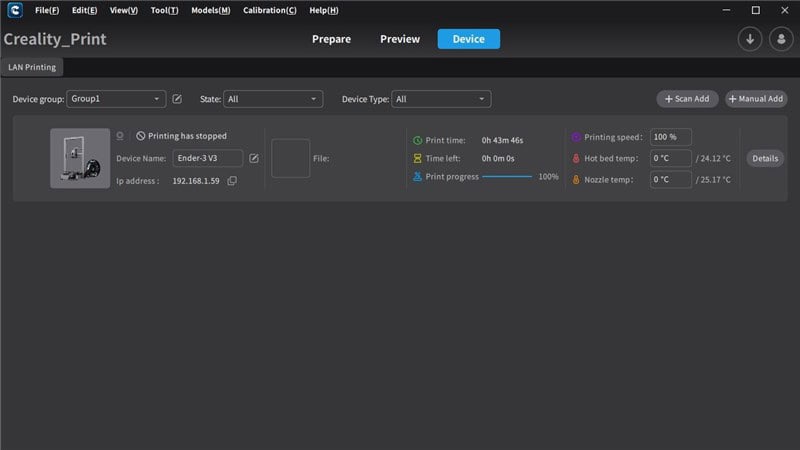Viewport: 800px width, 450px height.
Task: Click the current bed temperature 24.12 °C
Action: tap(715, 158)
